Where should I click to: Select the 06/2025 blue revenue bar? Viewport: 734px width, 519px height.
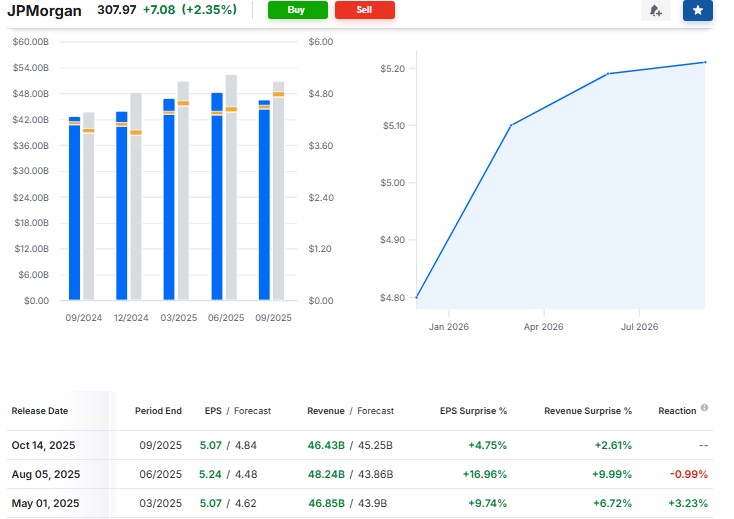click(x=217, y=197)
